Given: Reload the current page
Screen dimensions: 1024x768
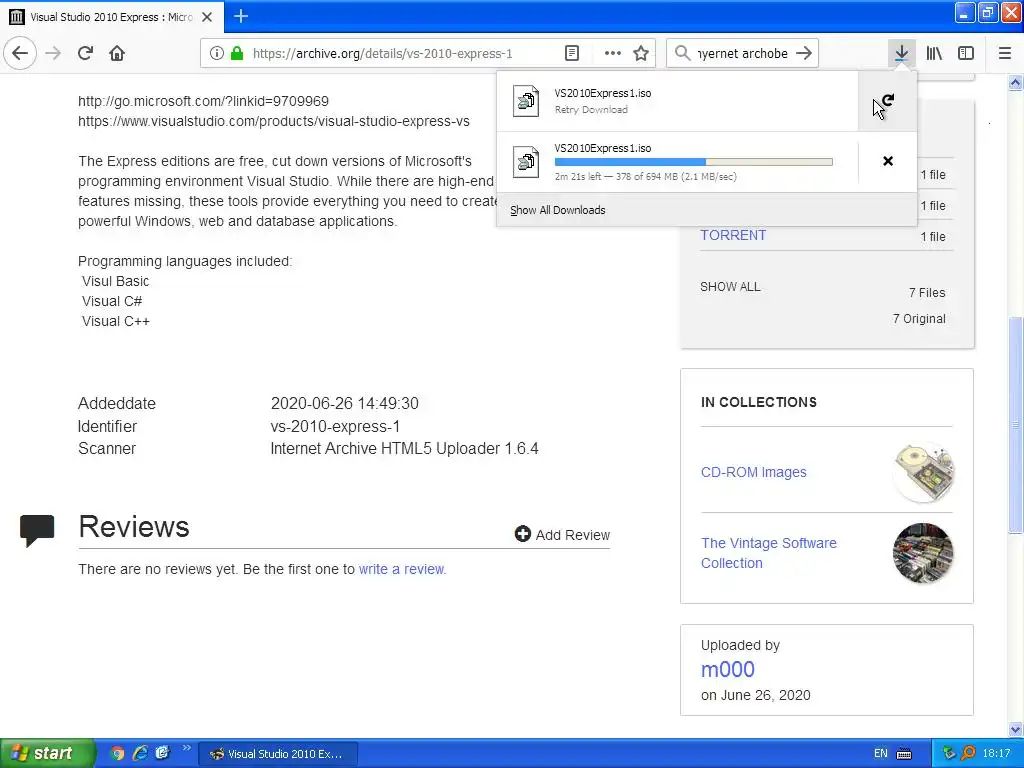Looking at the screenshot, I should (x=85, y=53).
